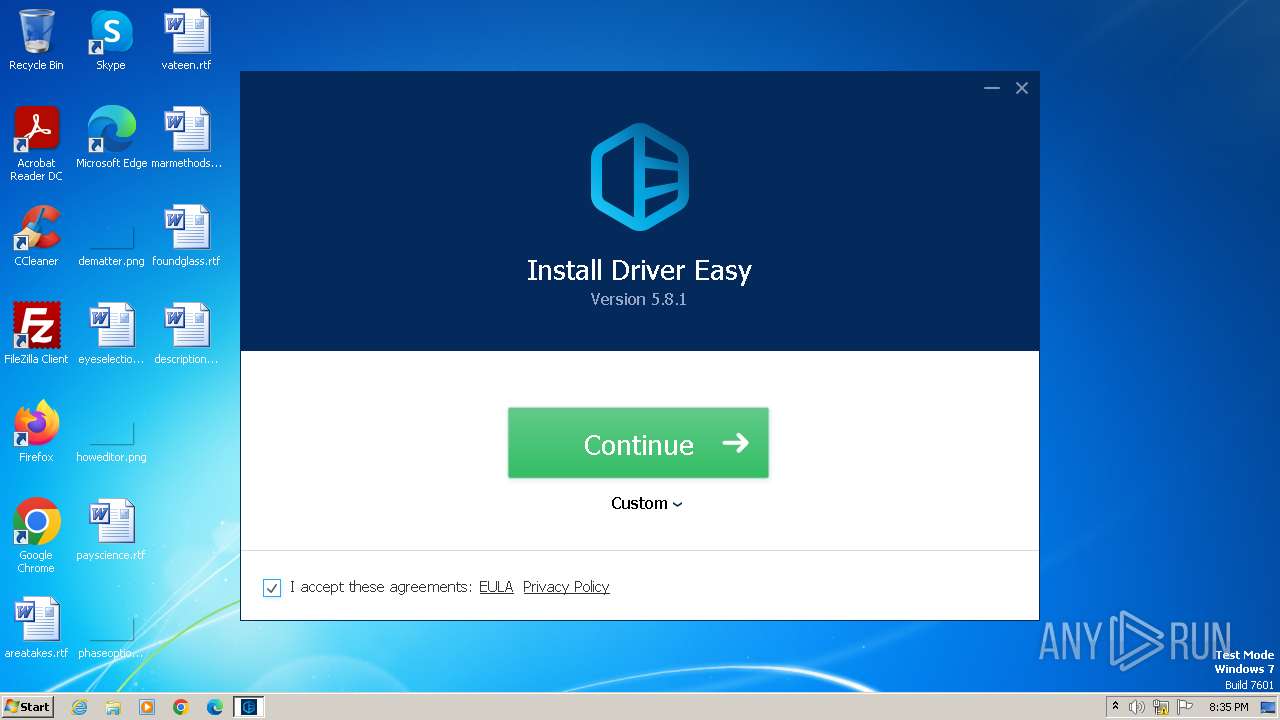Close the Driver Easy installer window
This screenshot has height=720, width=1280.
[1022, 88]
